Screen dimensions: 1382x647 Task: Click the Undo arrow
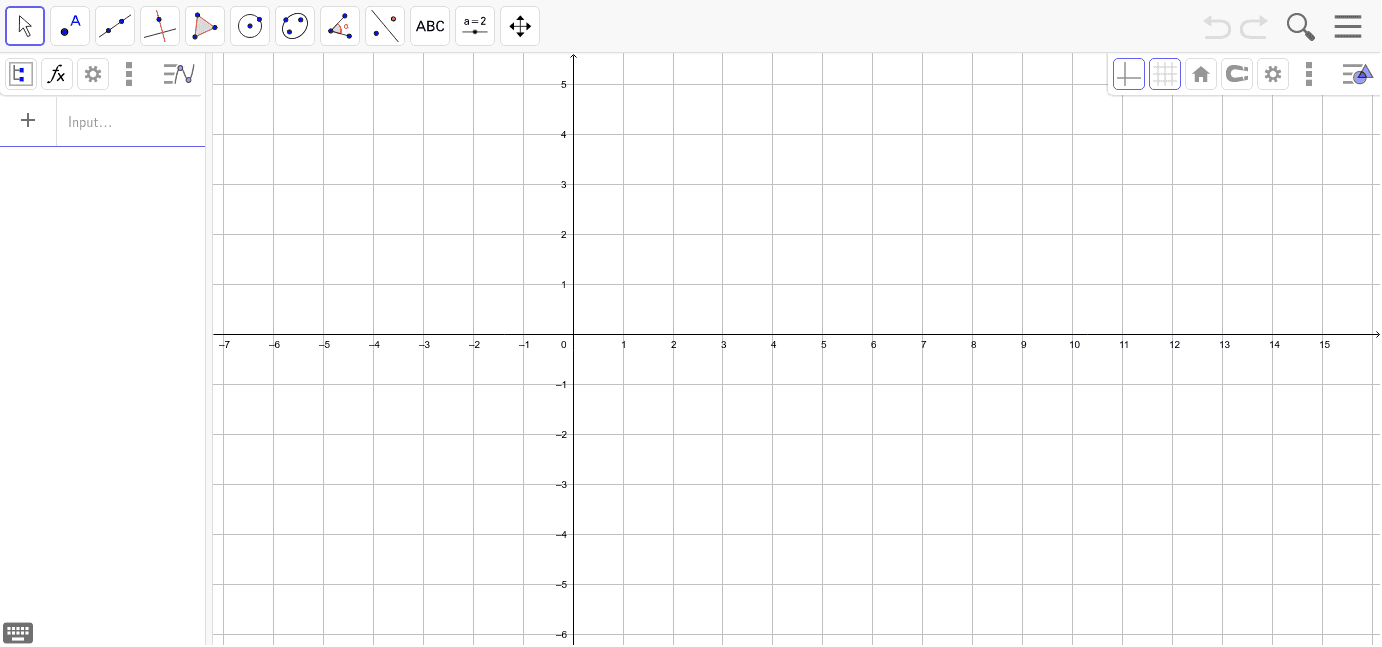(x=1217, y=27)
